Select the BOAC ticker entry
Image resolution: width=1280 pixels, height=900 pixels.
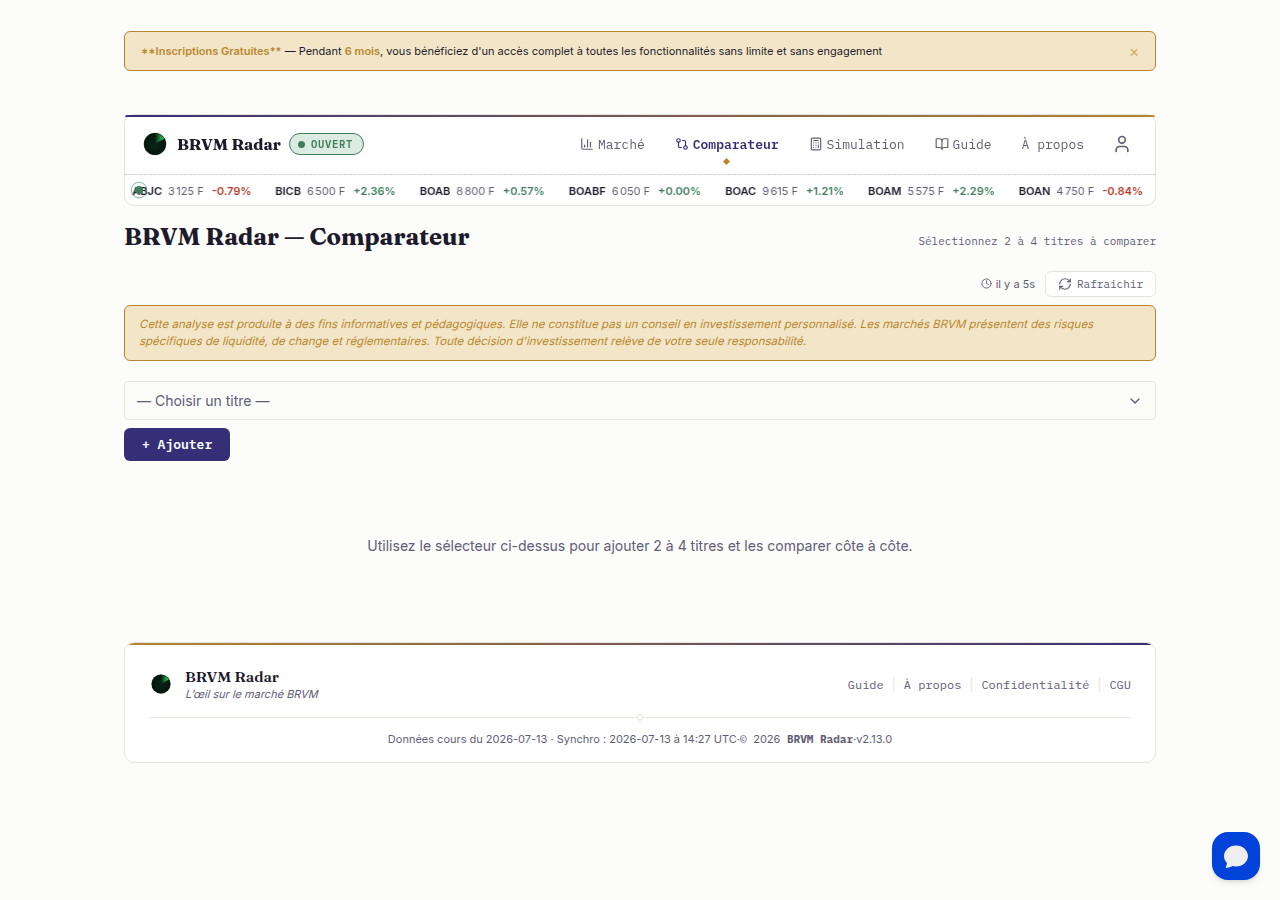(784, 191)
